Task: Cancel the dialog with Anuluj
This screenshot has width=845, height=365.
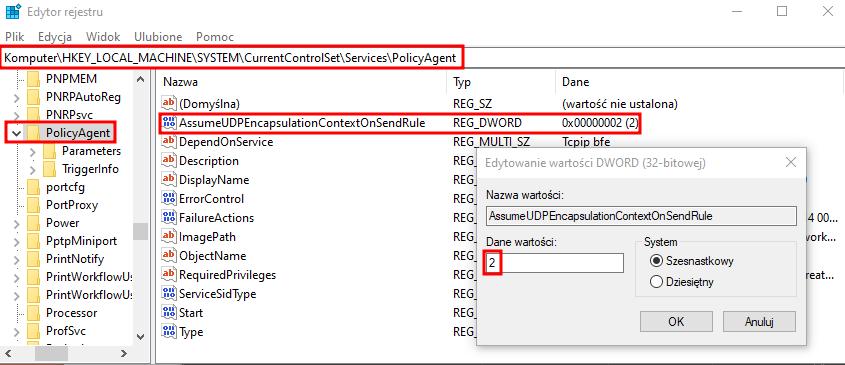Action: (x=759, y=322)
